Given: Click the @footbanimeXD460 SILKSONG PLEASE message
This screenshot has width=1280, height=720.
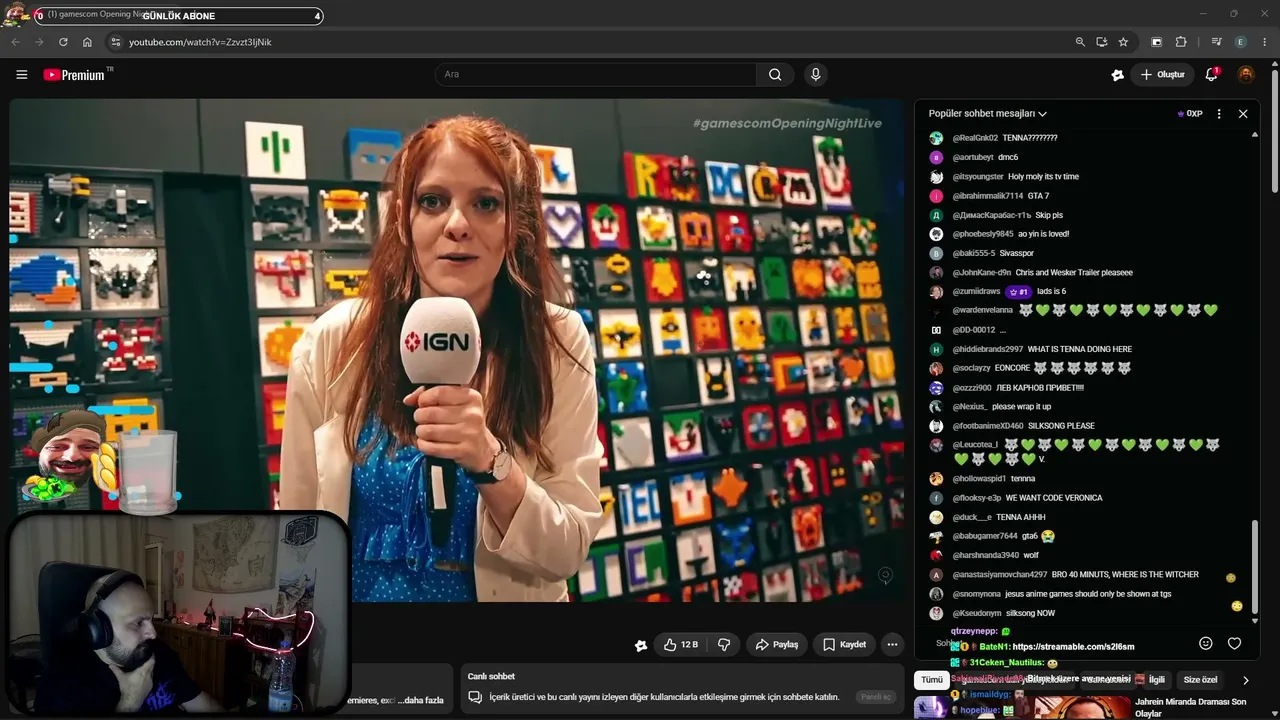Looking at the screenshot, I should (x=1061, y=426).
